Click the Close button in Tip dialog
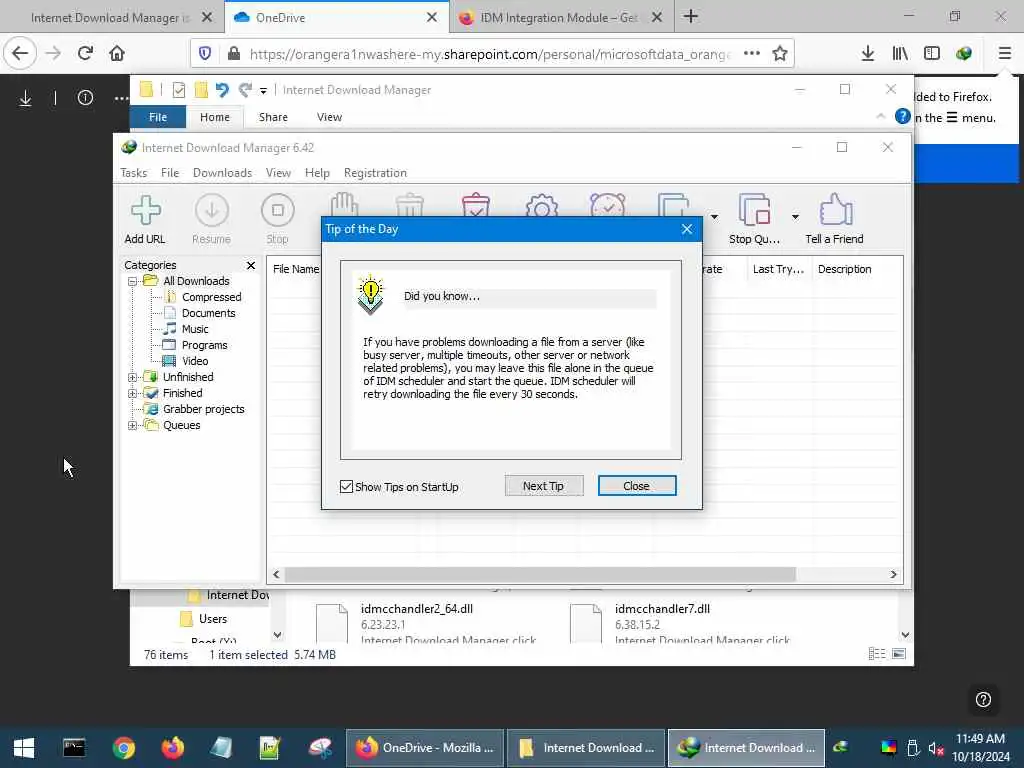1024x768 pixels. click(x=637, y=486)
